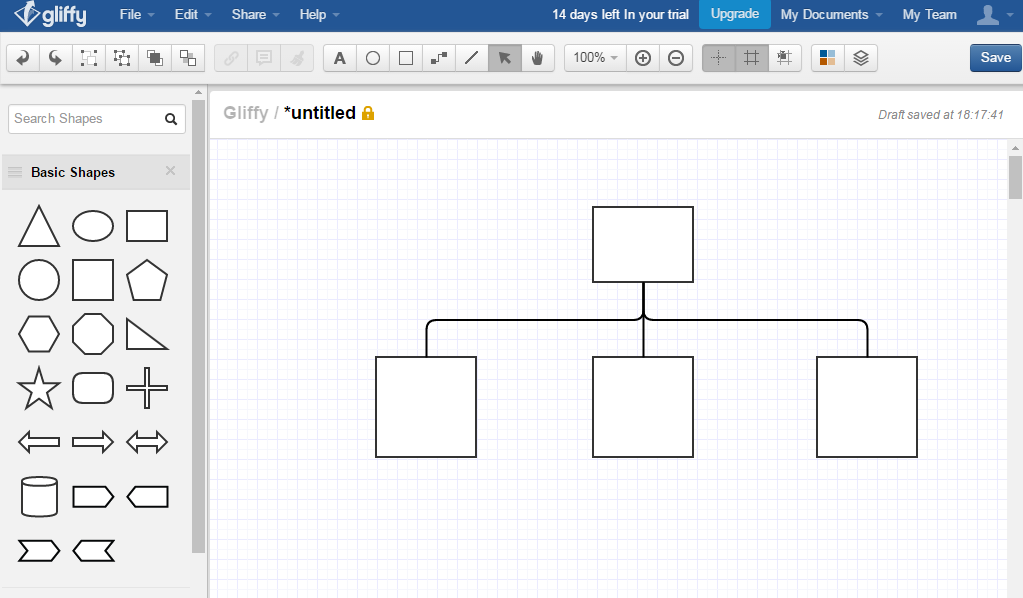Select the bottom-left square on canvas
Image resolution: width=1023 pixels, height=598 pixels.
tap(426, 407)
